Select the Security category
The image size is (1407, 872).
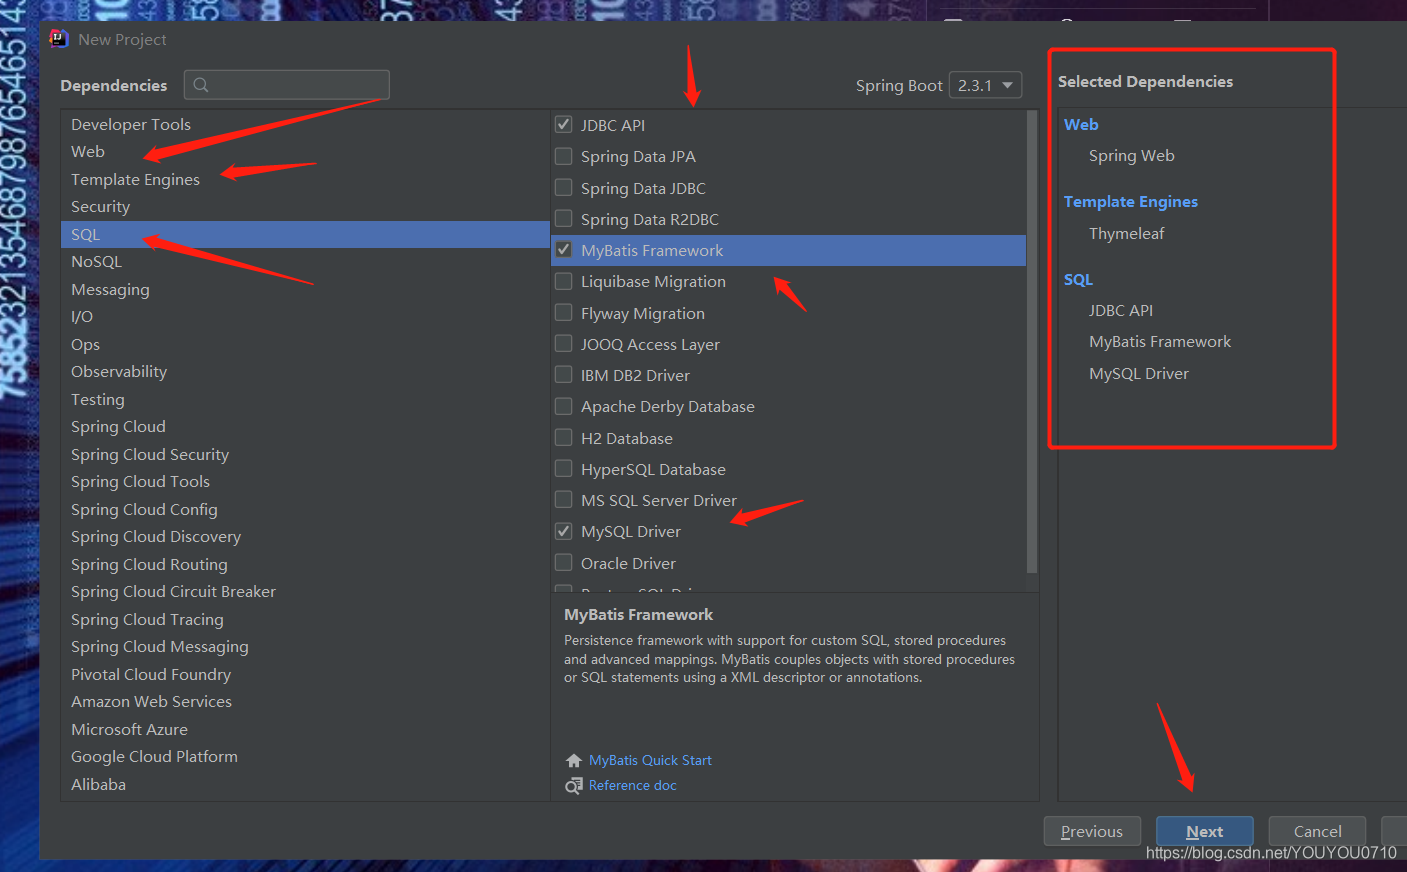click(x=305, y=207)
